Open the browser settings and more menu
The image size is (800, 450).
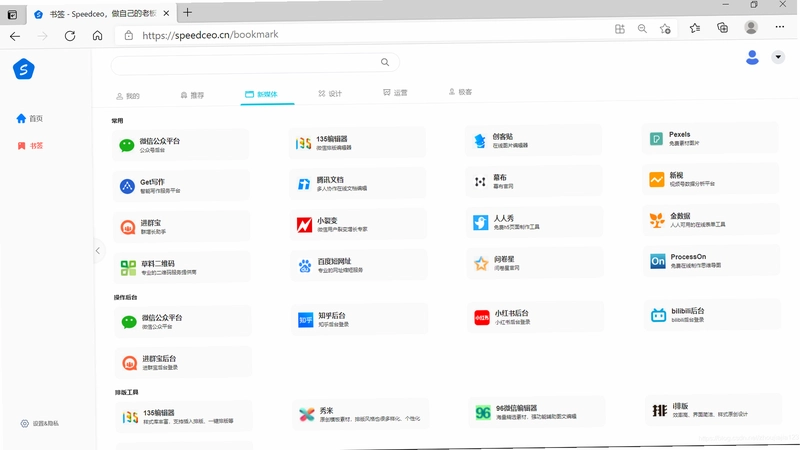780,27
